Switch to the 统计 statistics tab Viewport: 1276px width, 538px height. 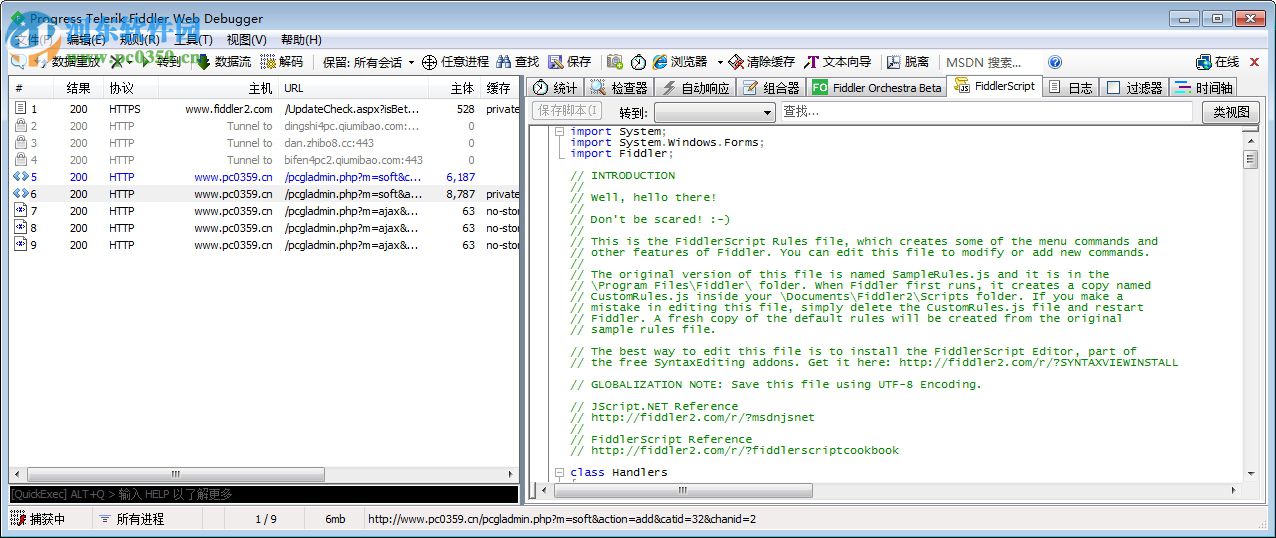(x=555, y=87)
